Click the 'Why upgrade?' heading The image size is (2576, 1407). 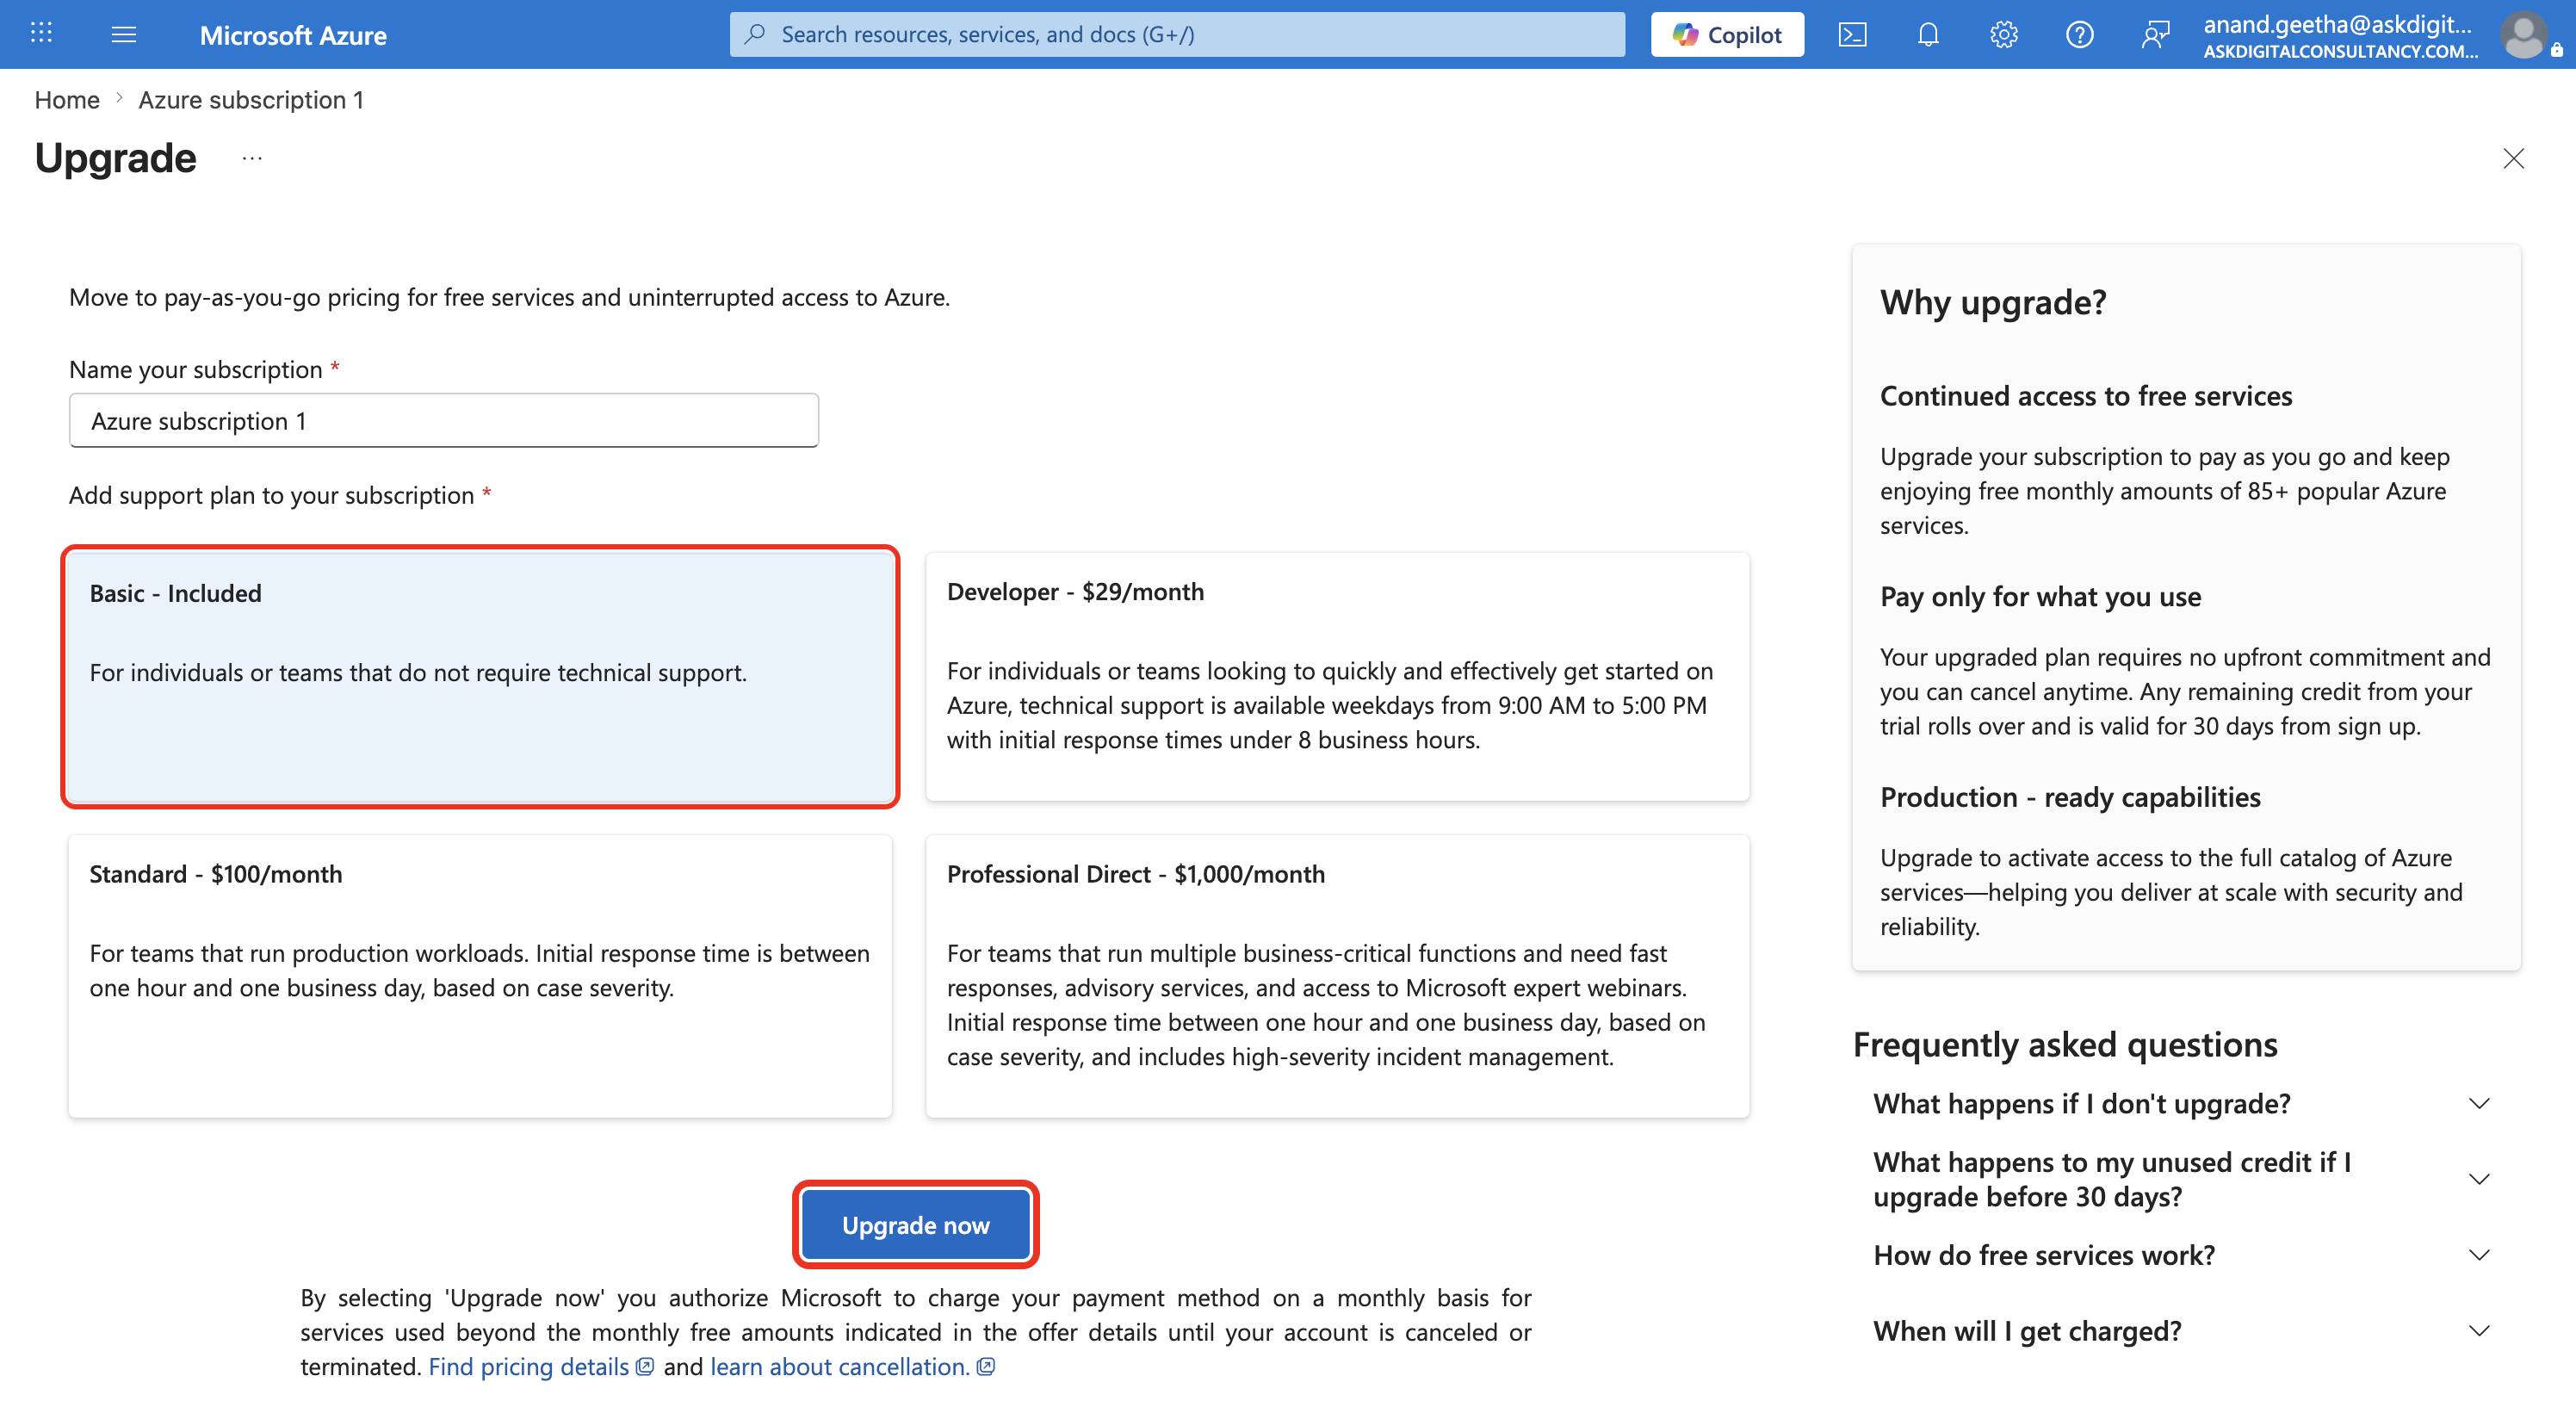tap(1992, 301)
